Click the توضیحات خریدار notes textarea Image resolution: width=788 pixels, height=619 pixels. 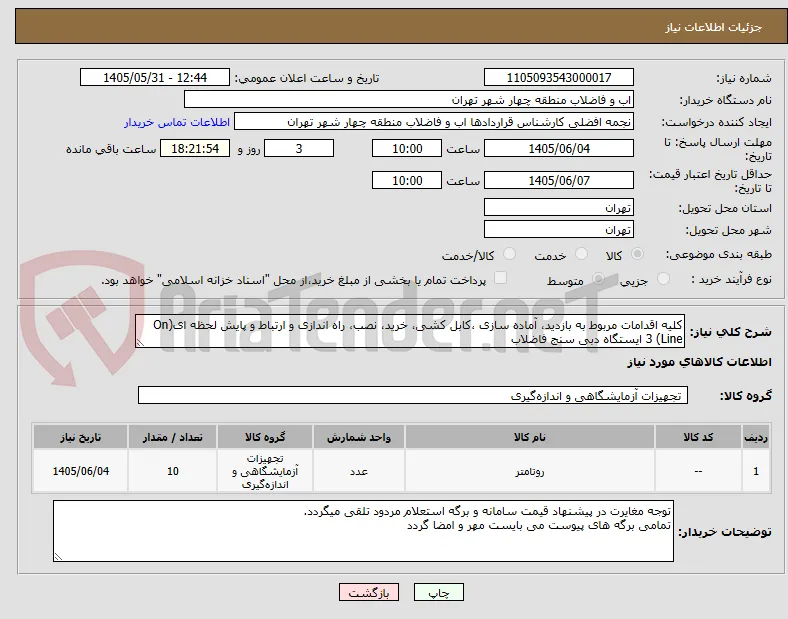click(363, 531)
